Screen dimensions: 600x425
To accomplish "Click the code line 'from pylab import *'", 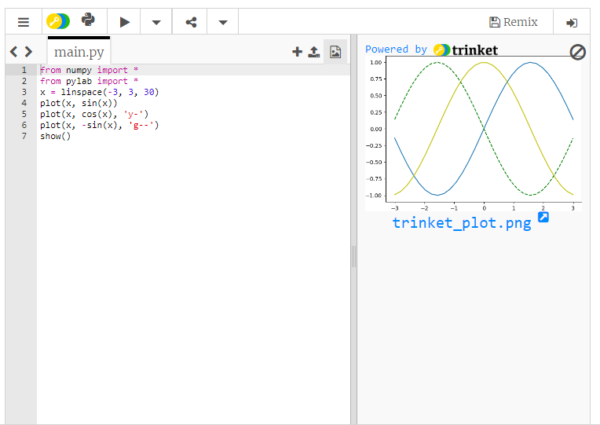I will click(89, 81).
